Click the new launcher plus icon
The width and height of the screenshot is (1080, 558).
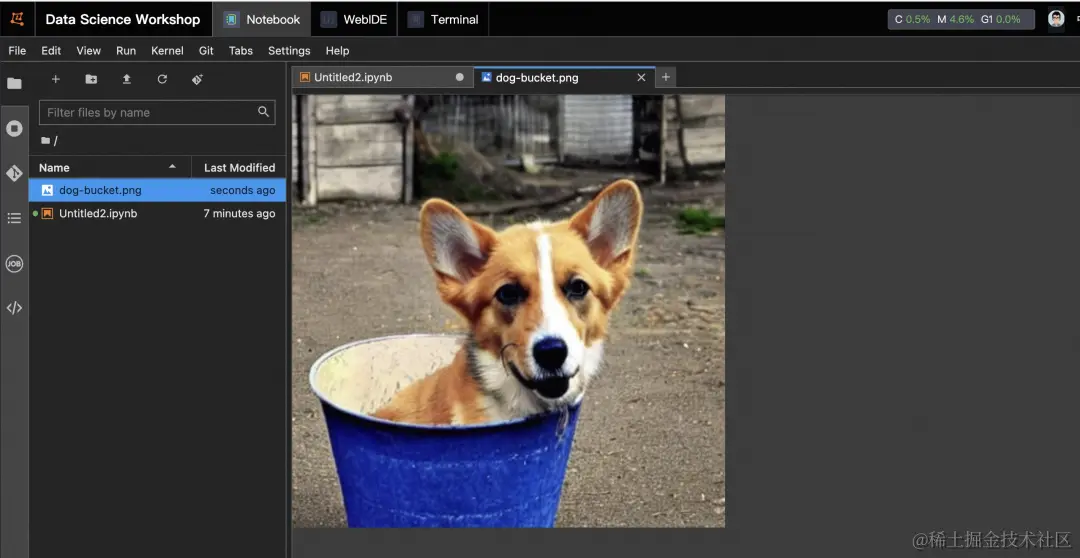pos(56,79)
